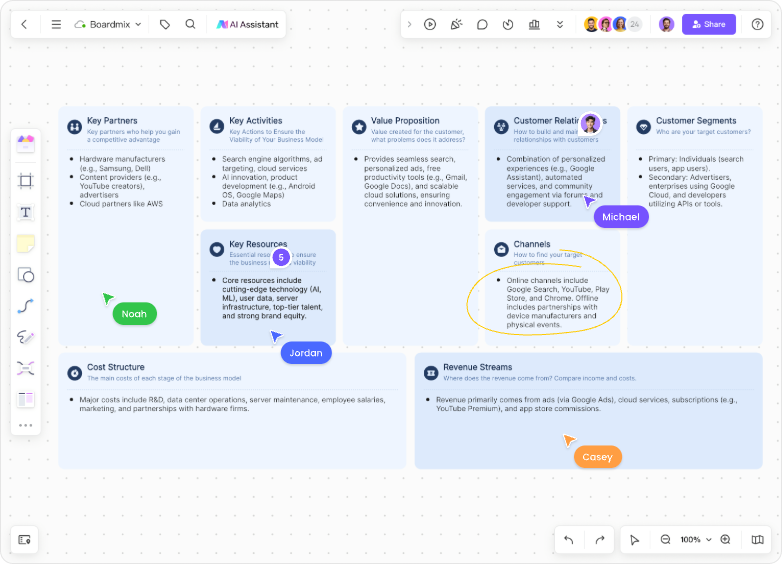Open the minimap icon
Screen dimensions: 782x564
pyautogui.click(x=758, y=540)
